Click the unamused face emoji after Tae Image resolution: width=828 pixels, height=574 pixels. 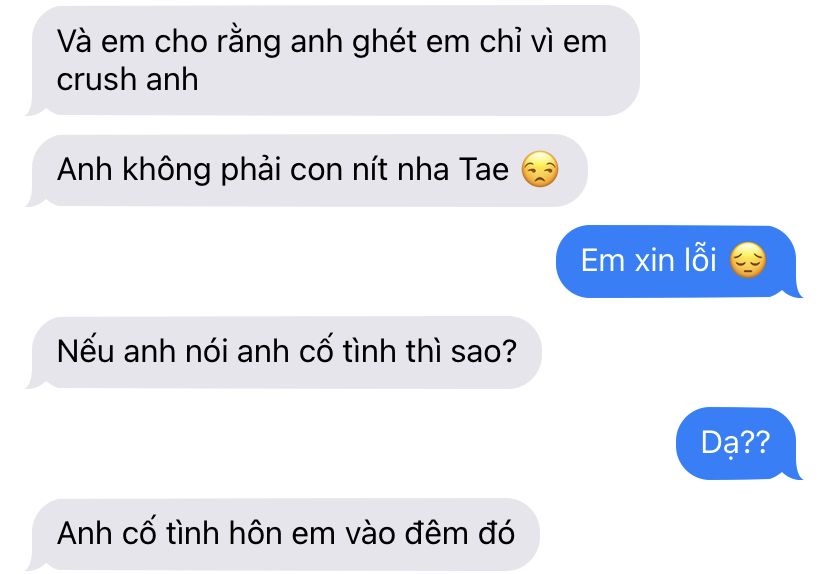pos(540,170)
